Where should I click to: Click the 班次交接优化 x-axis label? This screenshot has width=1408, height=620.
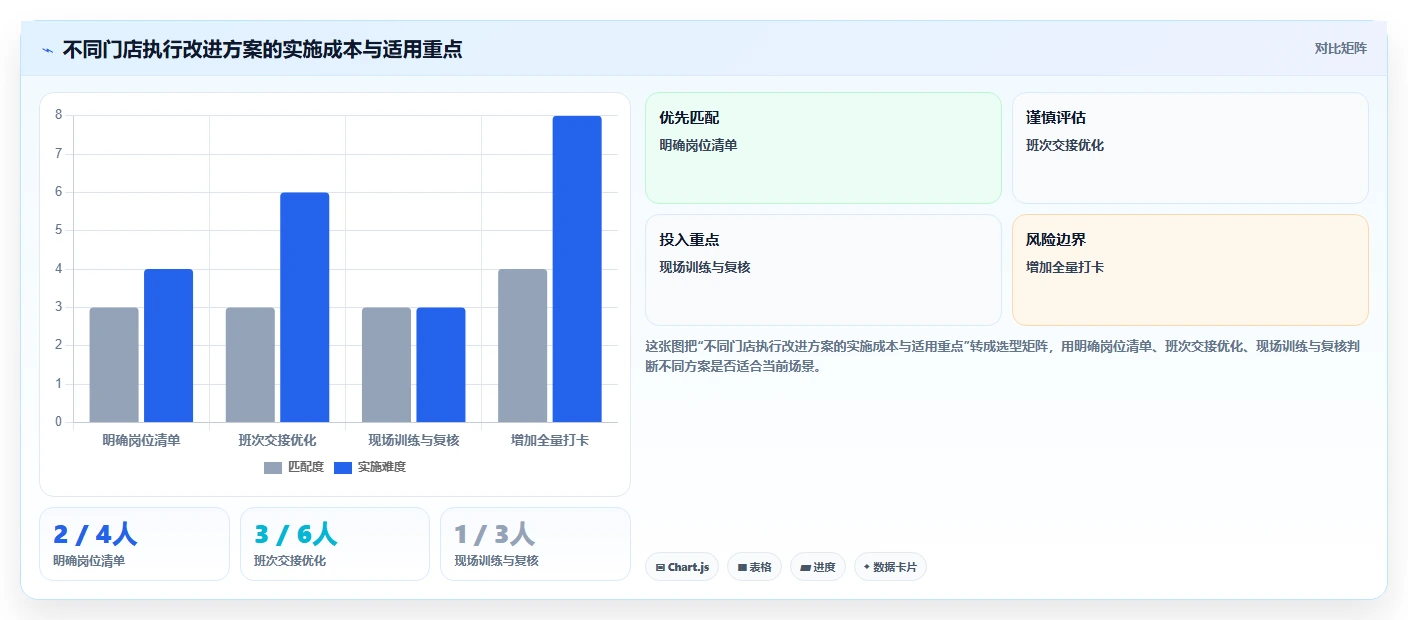point(278,440)
